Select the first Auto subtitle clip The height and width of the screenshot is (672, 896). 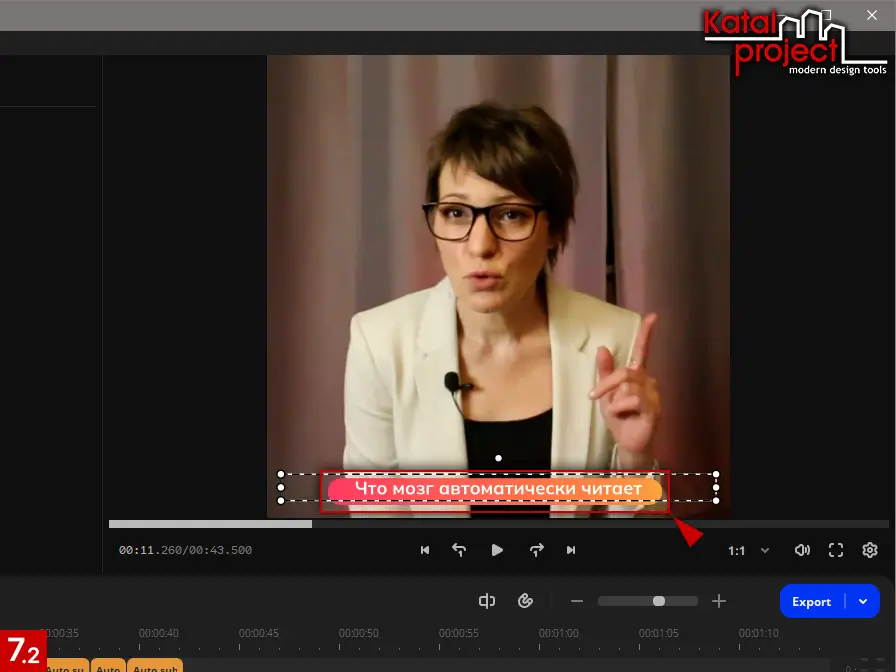tap(67, 665)
